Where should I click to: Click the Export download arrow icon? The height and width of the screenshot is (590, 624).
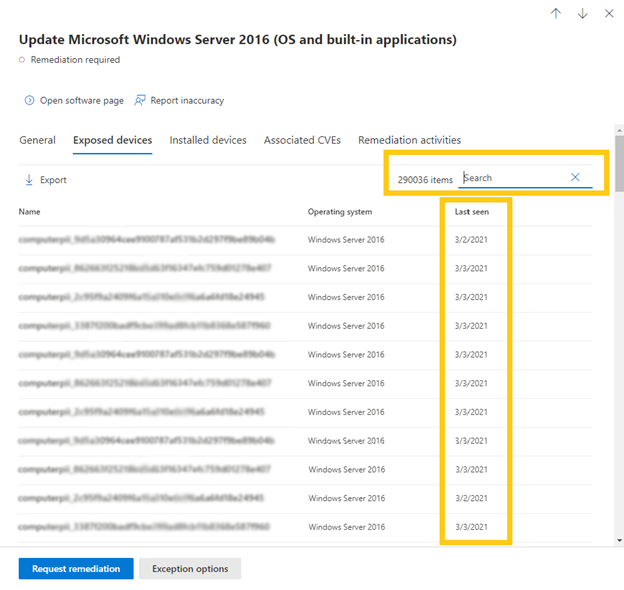29,180
